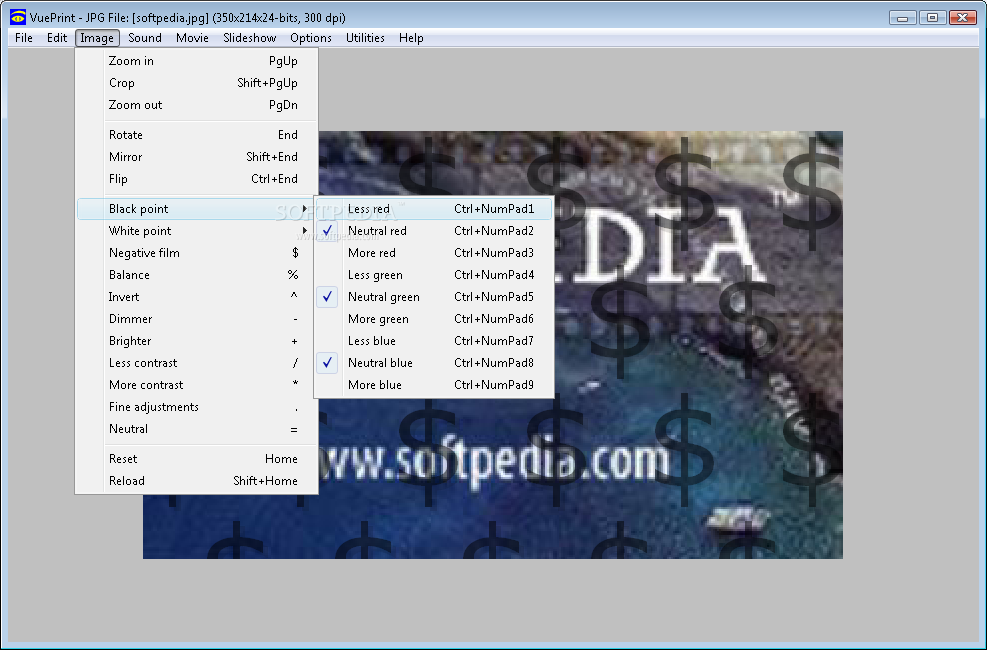
Task: Expand the Black point submenu
Action: [x=196, y=209]
